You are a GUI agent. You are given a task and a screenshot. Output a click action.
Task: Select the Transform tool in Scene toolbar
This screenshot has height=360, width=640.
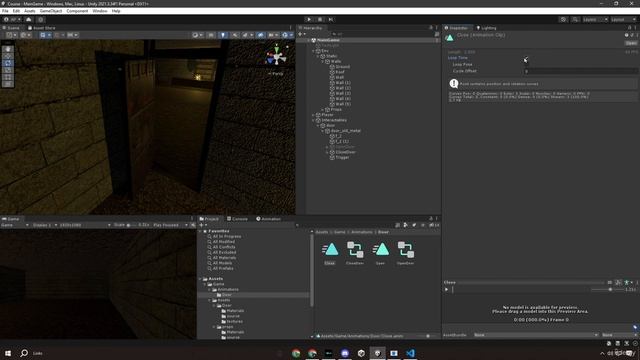point(8,84)
